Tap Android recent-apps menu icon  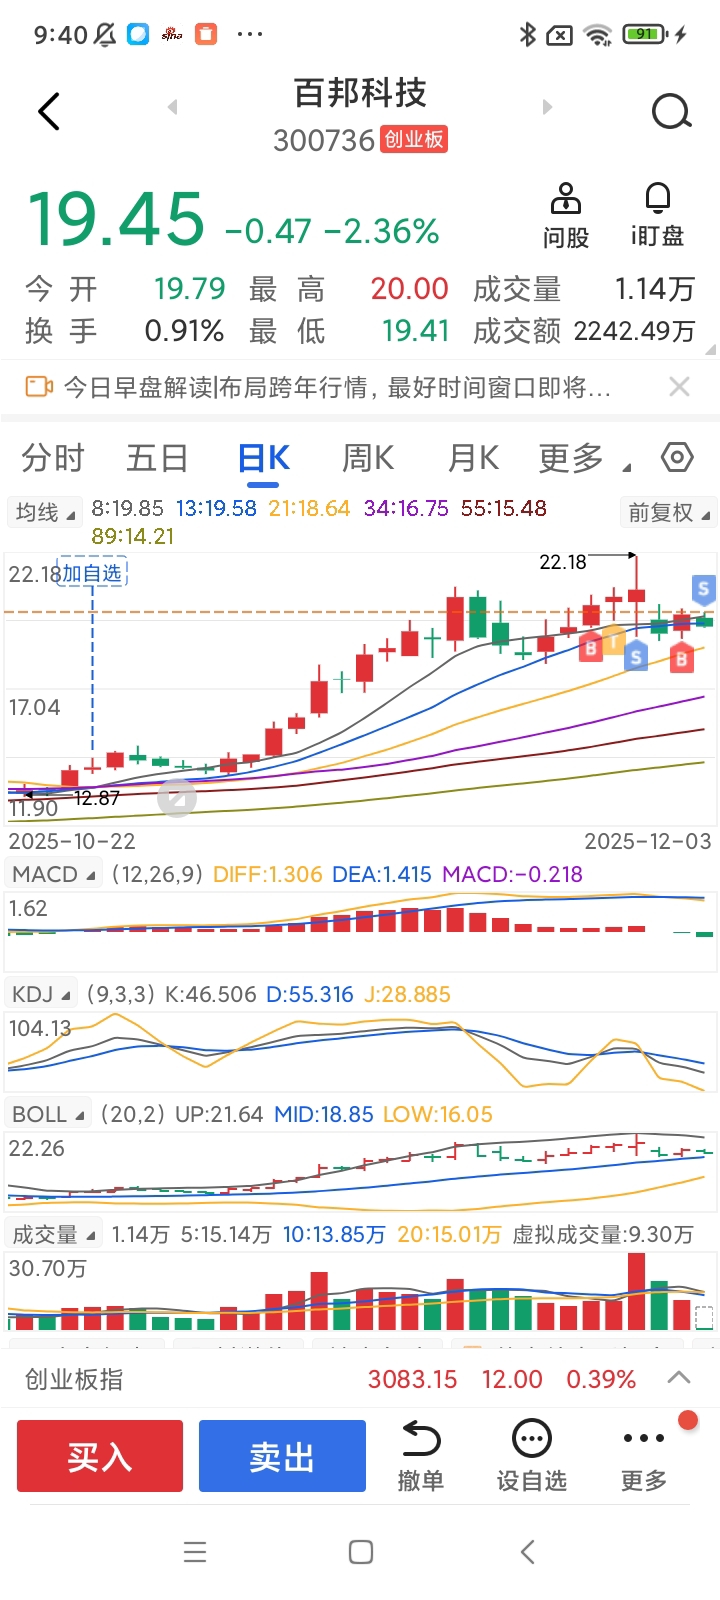click(x=195, y=1552)
